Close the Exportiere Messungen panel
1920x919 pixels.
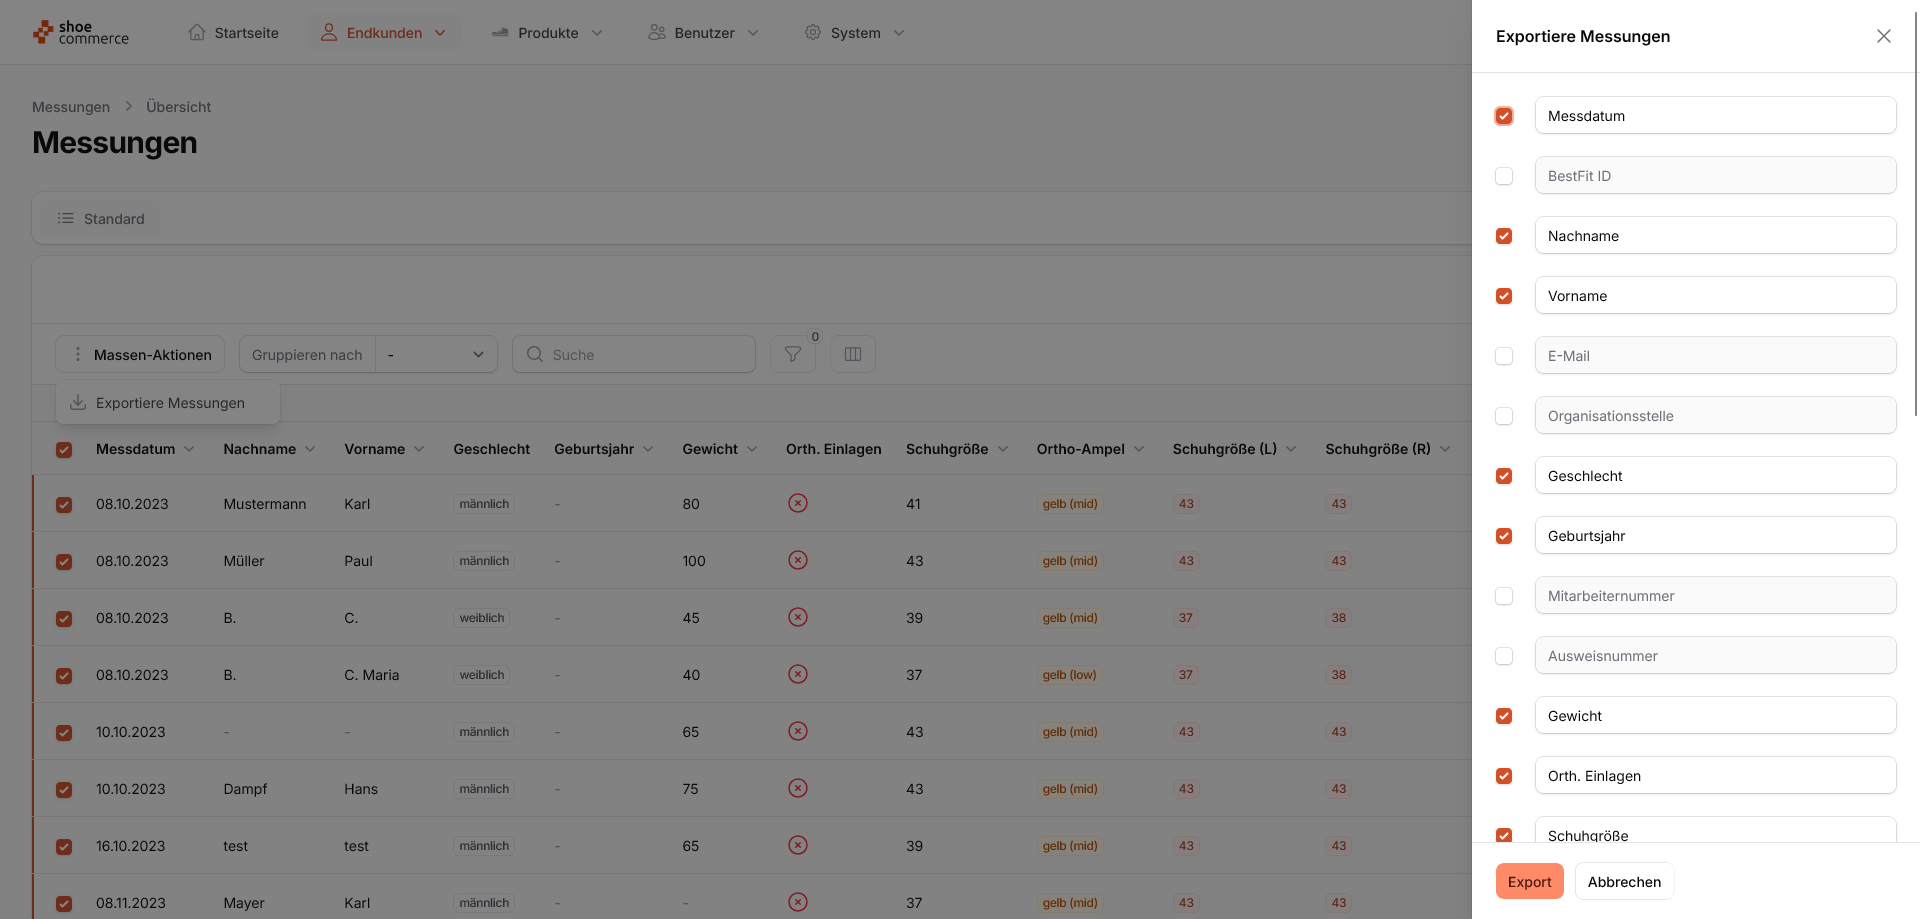coord(1883,36)
